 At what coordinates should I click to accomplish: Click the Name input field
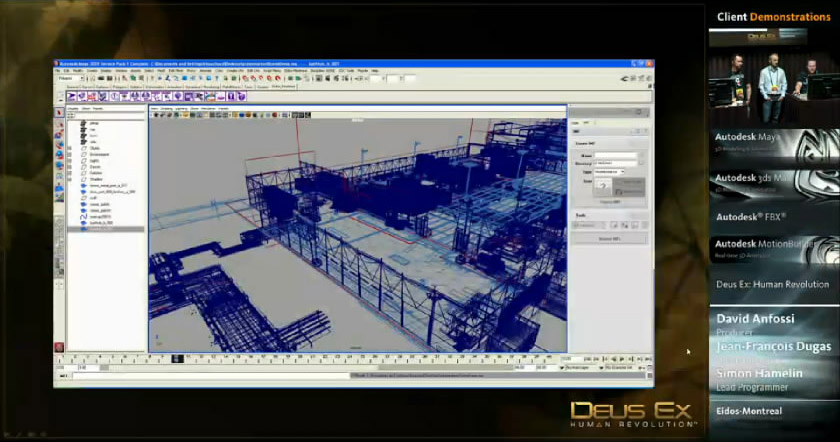614,156
